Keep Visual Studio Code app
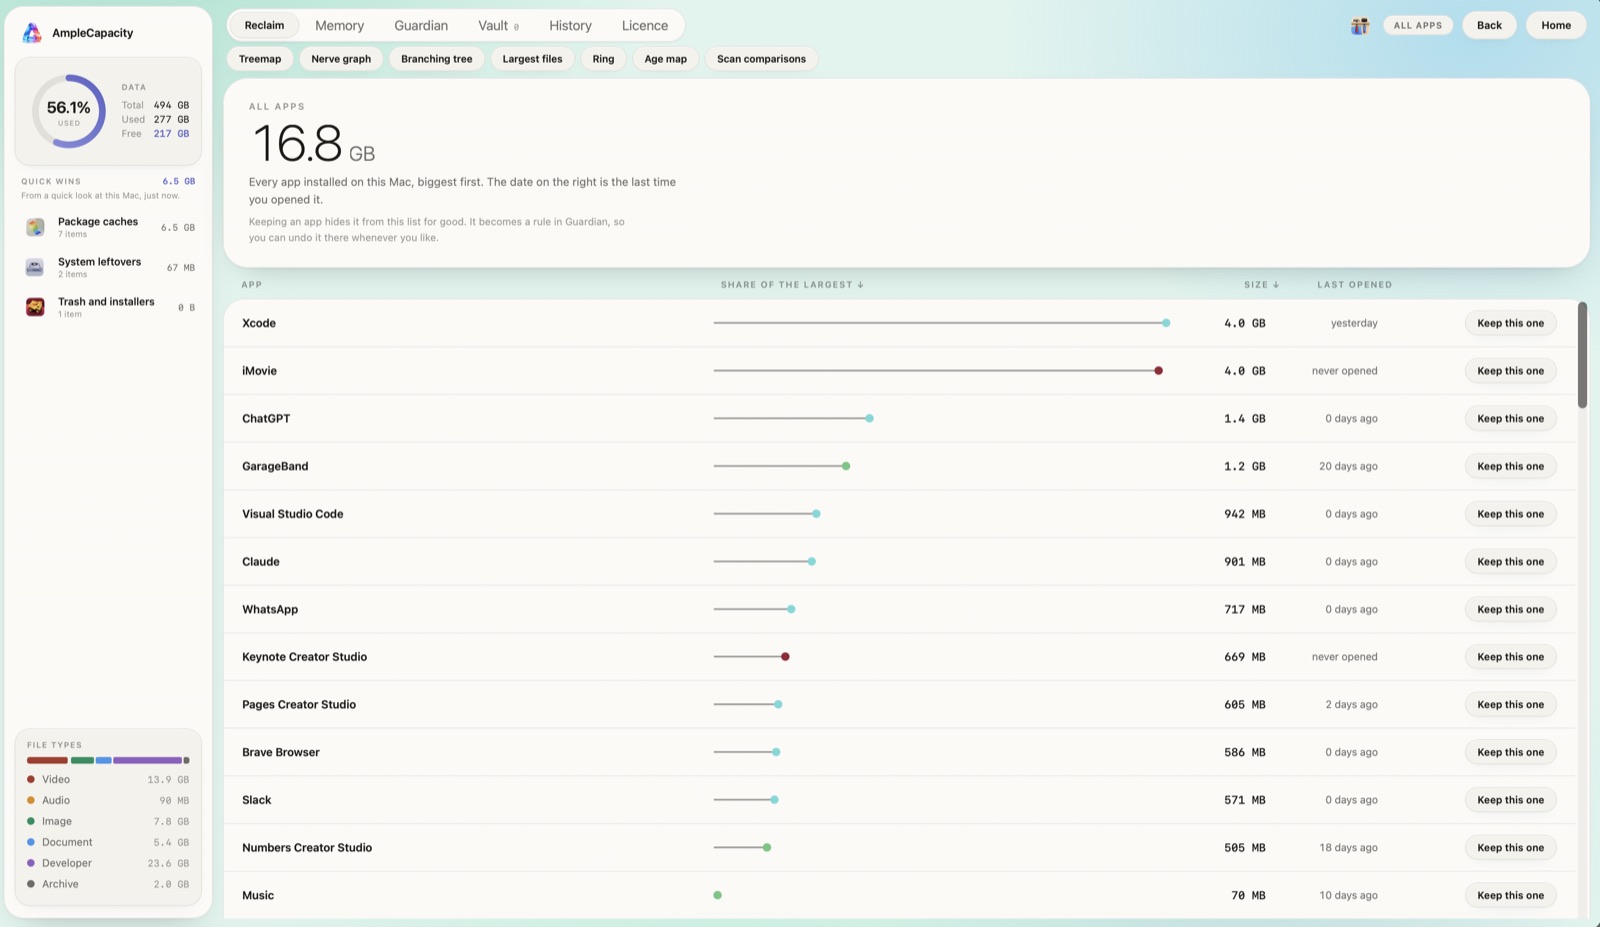The height and width of the screenshot is (927, 1600). [1510, 514]
